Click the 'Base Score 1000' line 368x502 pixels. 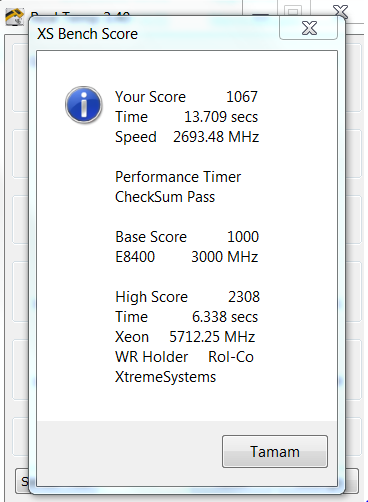click(187, 237)
